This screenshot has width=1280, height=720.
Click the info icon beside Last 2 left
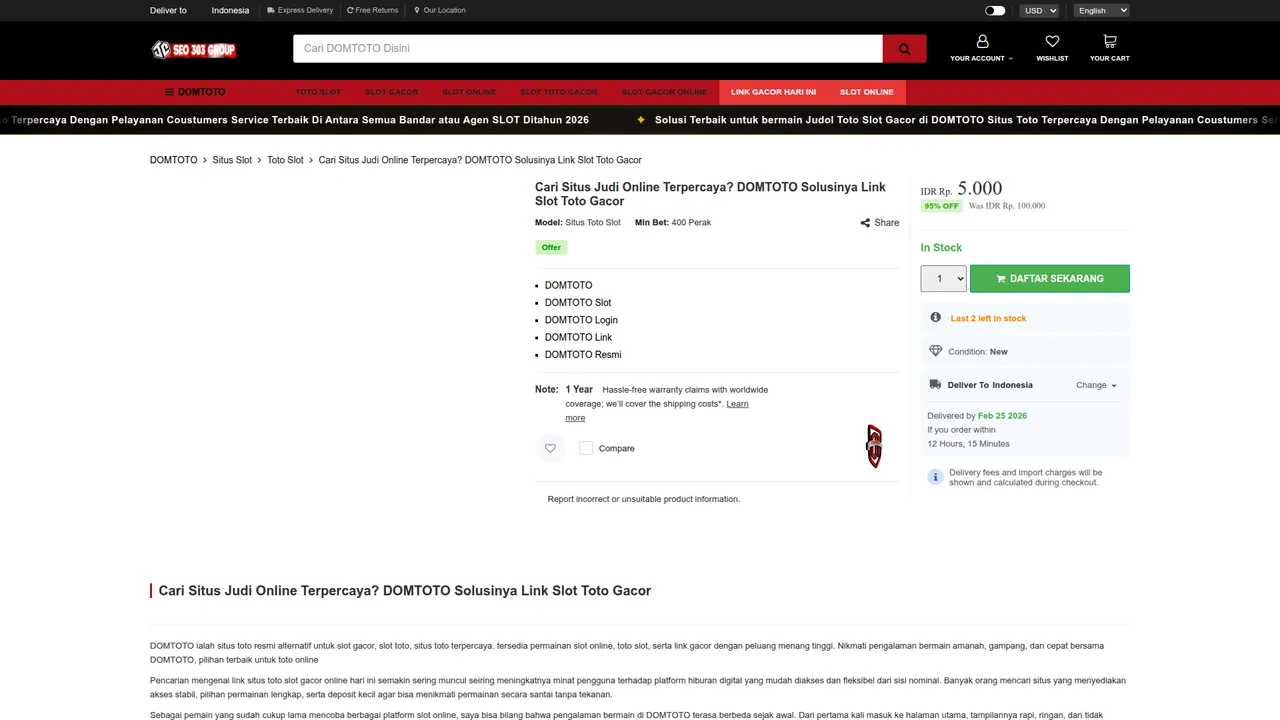(x=935, y=318)
